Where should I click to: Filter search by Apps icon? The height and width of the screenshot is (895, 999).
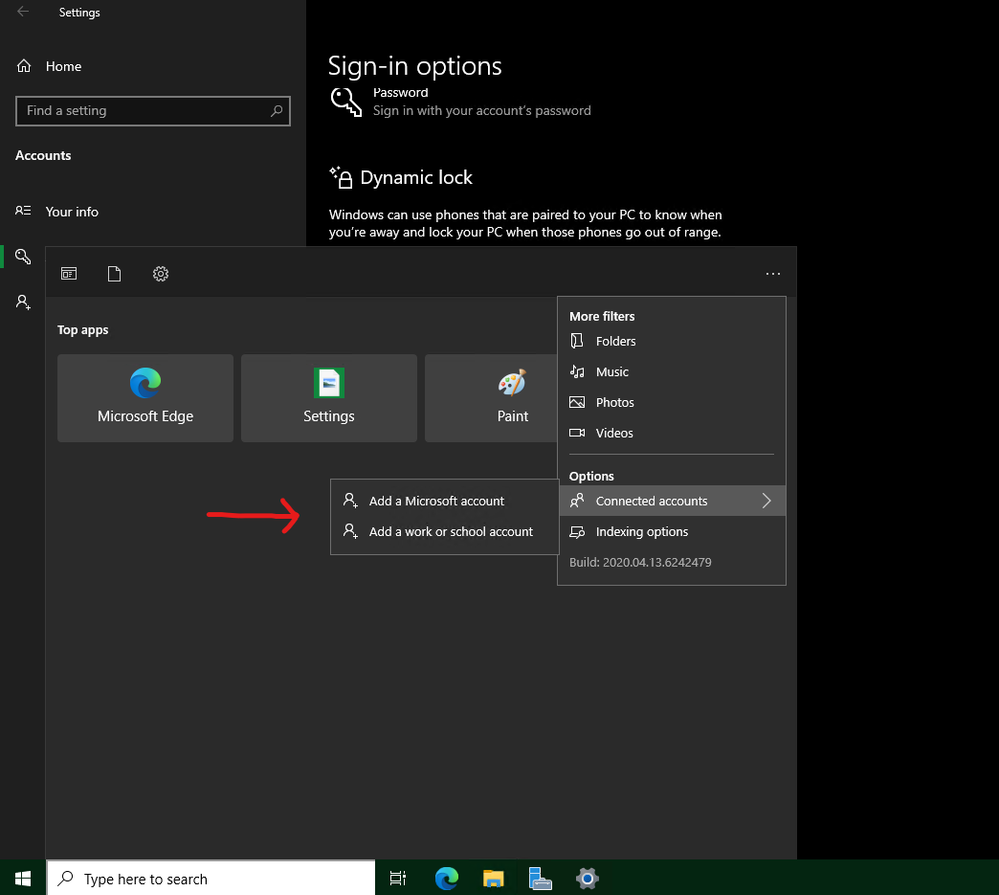(x=69, y=274)
